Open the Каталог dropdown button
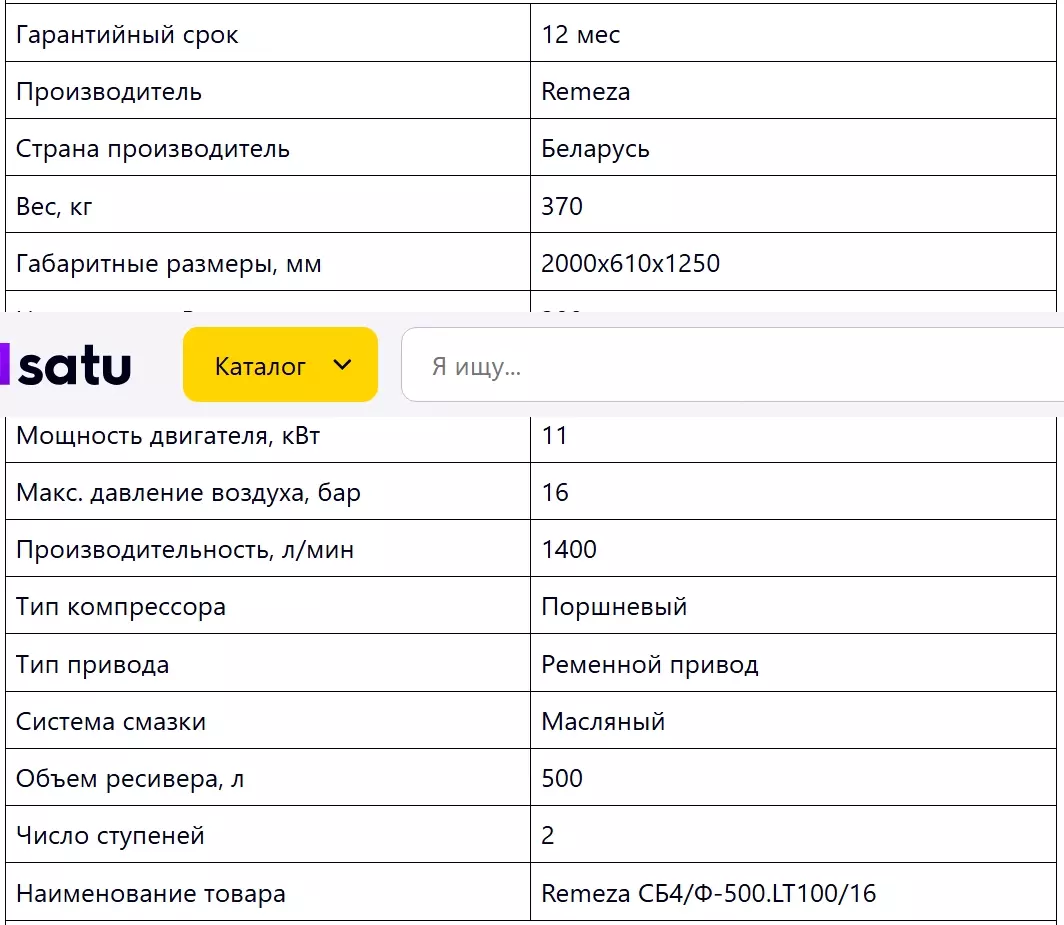 coord(280,364)
